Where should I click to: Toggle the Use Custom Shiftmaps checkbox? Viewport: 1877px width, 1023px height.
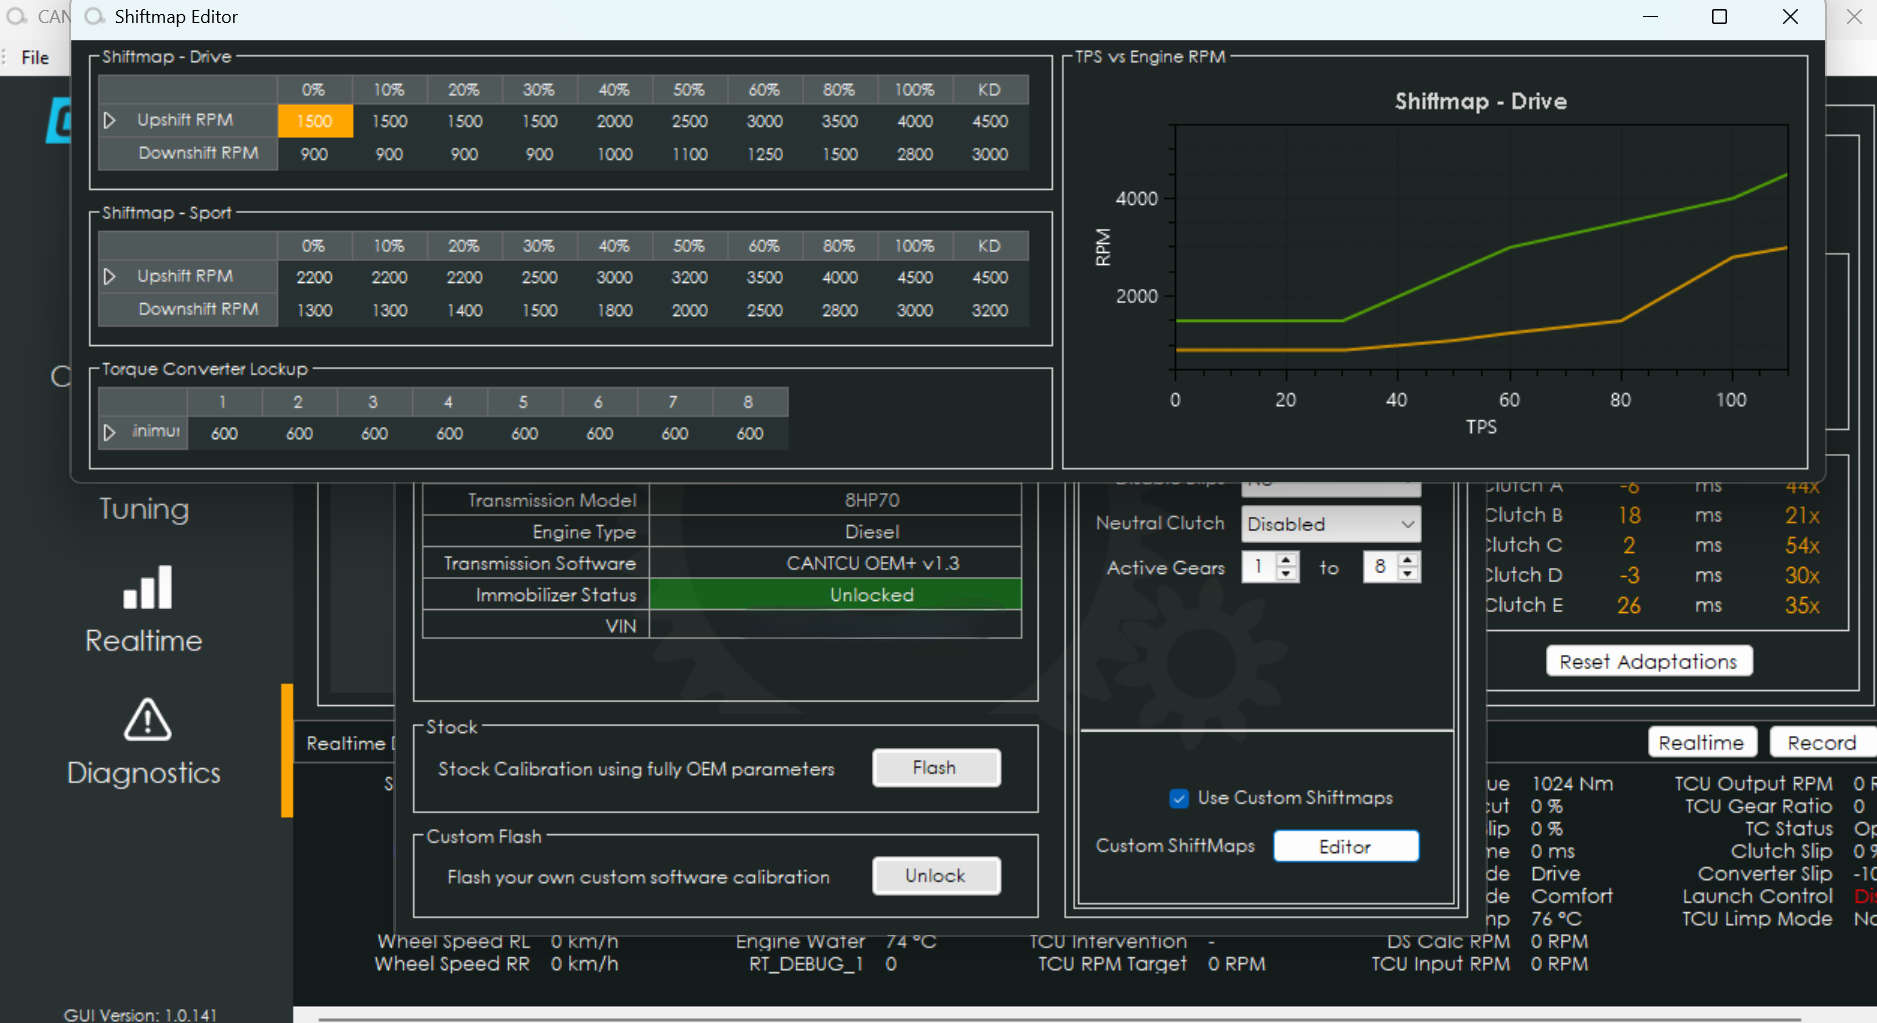[1179, 798]
